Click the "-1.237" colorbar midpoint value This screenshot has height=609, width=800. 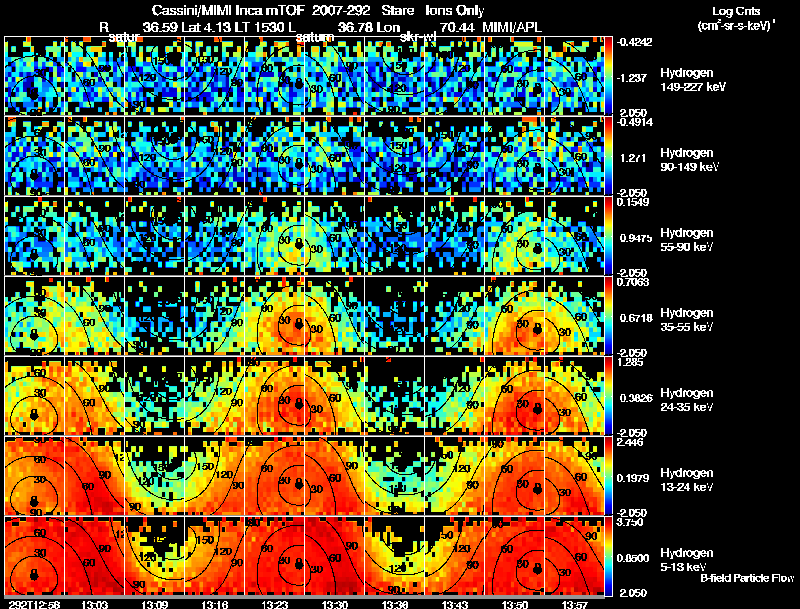632,78
